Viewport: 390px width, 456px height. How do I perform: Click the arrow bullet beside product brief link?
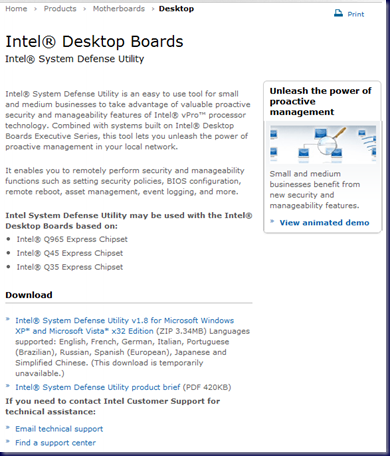pos(8,386)
